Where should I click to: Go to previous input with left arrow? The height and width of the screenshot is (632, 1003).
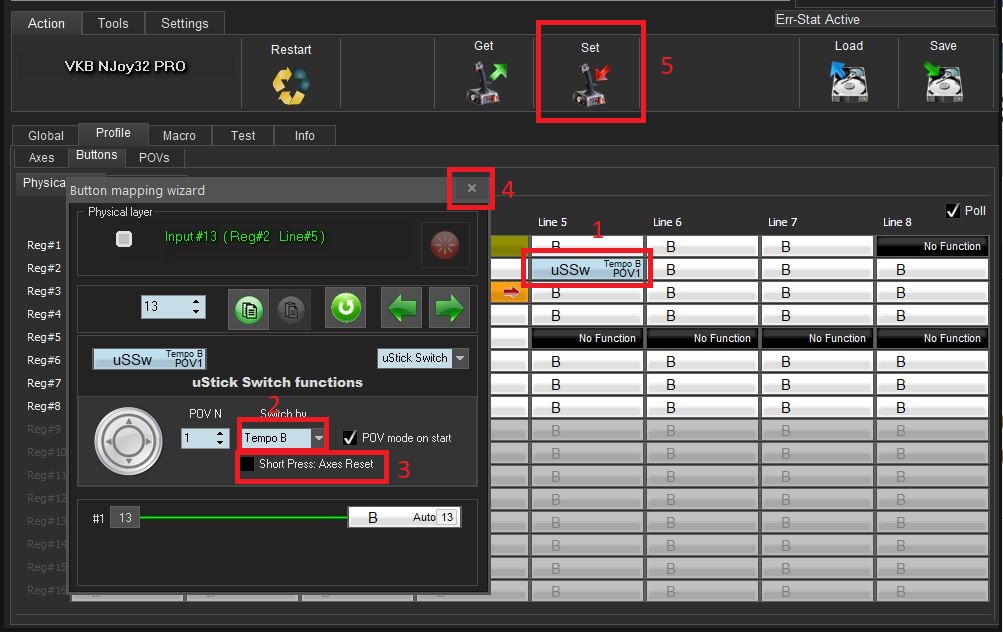[402, 308]
